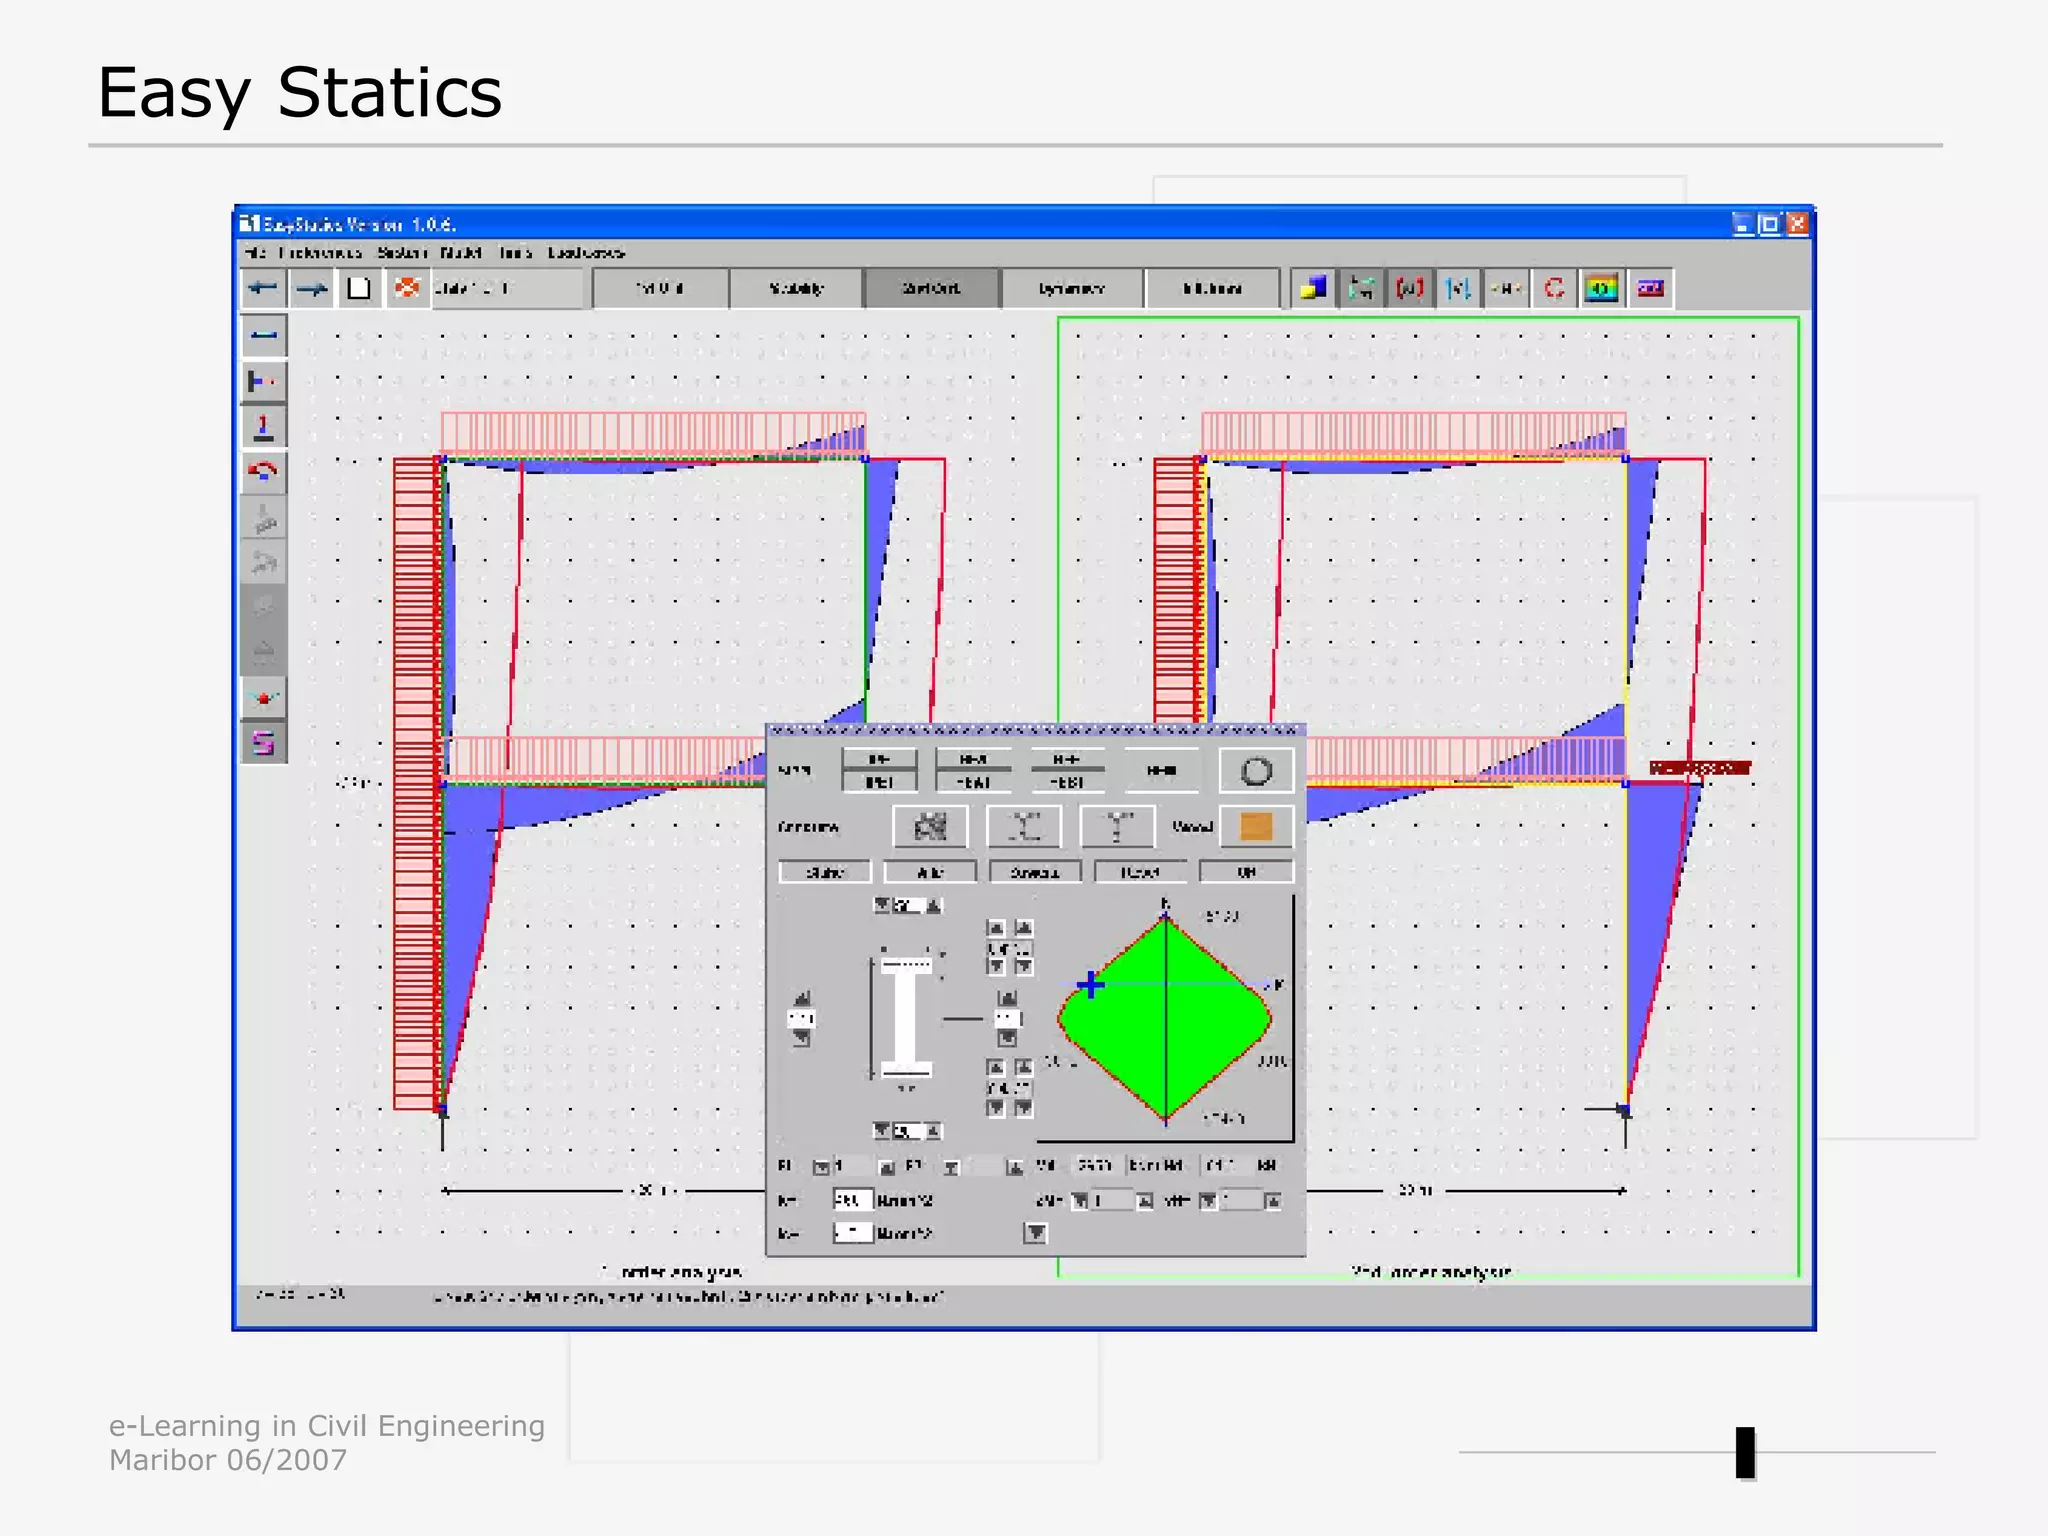Open the System menu
The height and width of the screenshot is (1536, 2048).
point(402,252)
